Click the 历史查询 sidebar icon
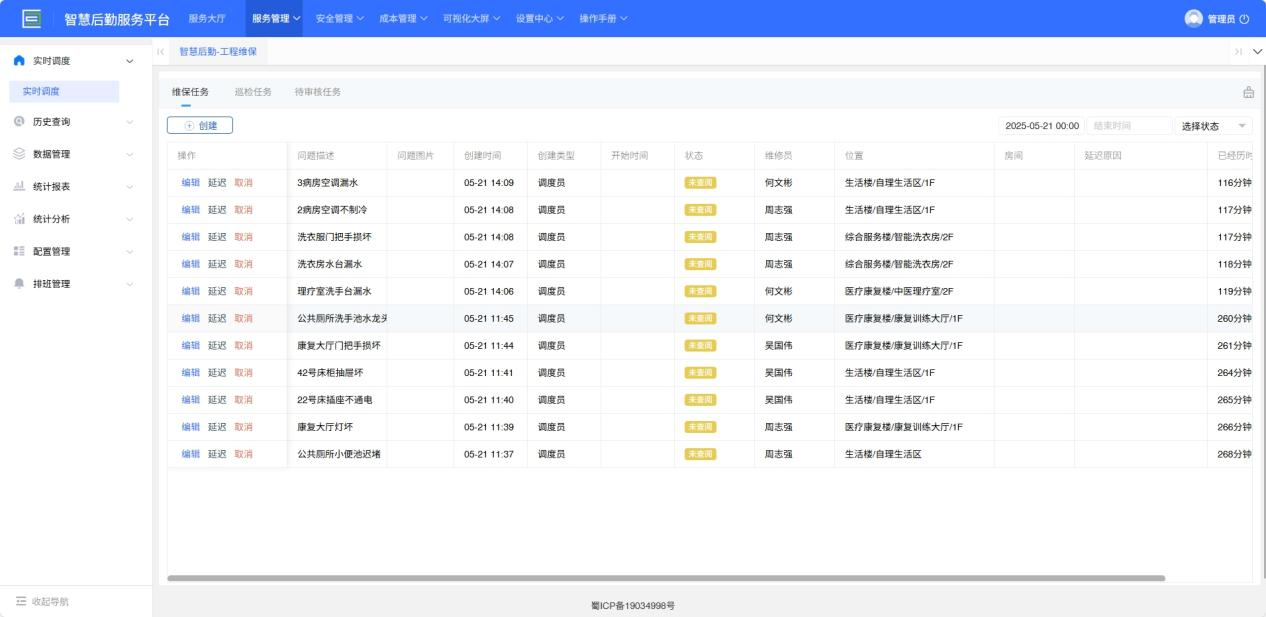The height and width of the screenshot is (617, 1266). [x=19, y=122]
